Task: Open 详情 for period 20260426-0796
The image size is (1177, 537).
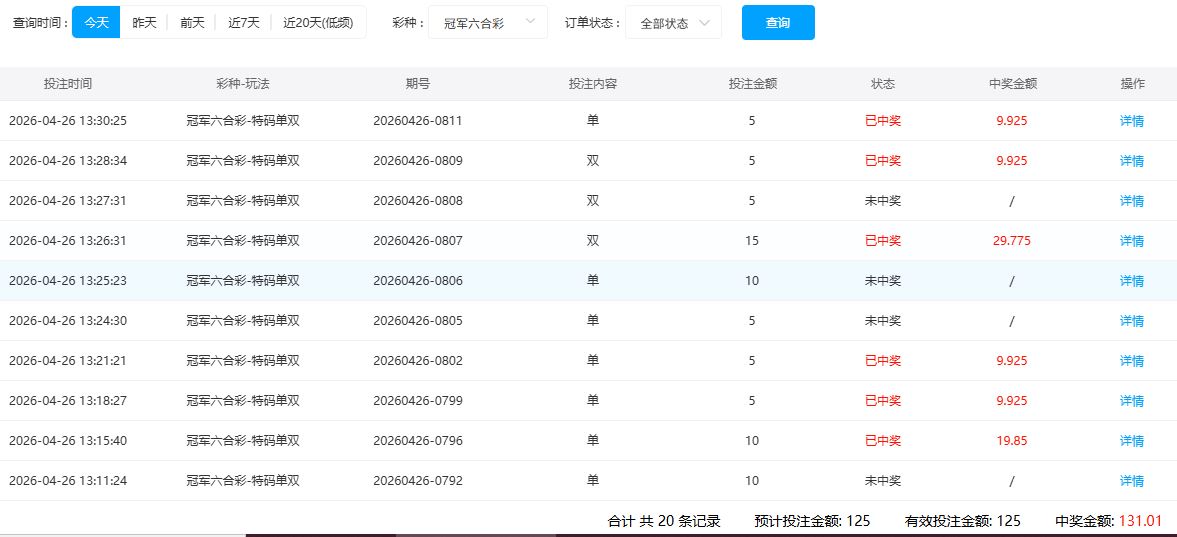Action: 1132,441
